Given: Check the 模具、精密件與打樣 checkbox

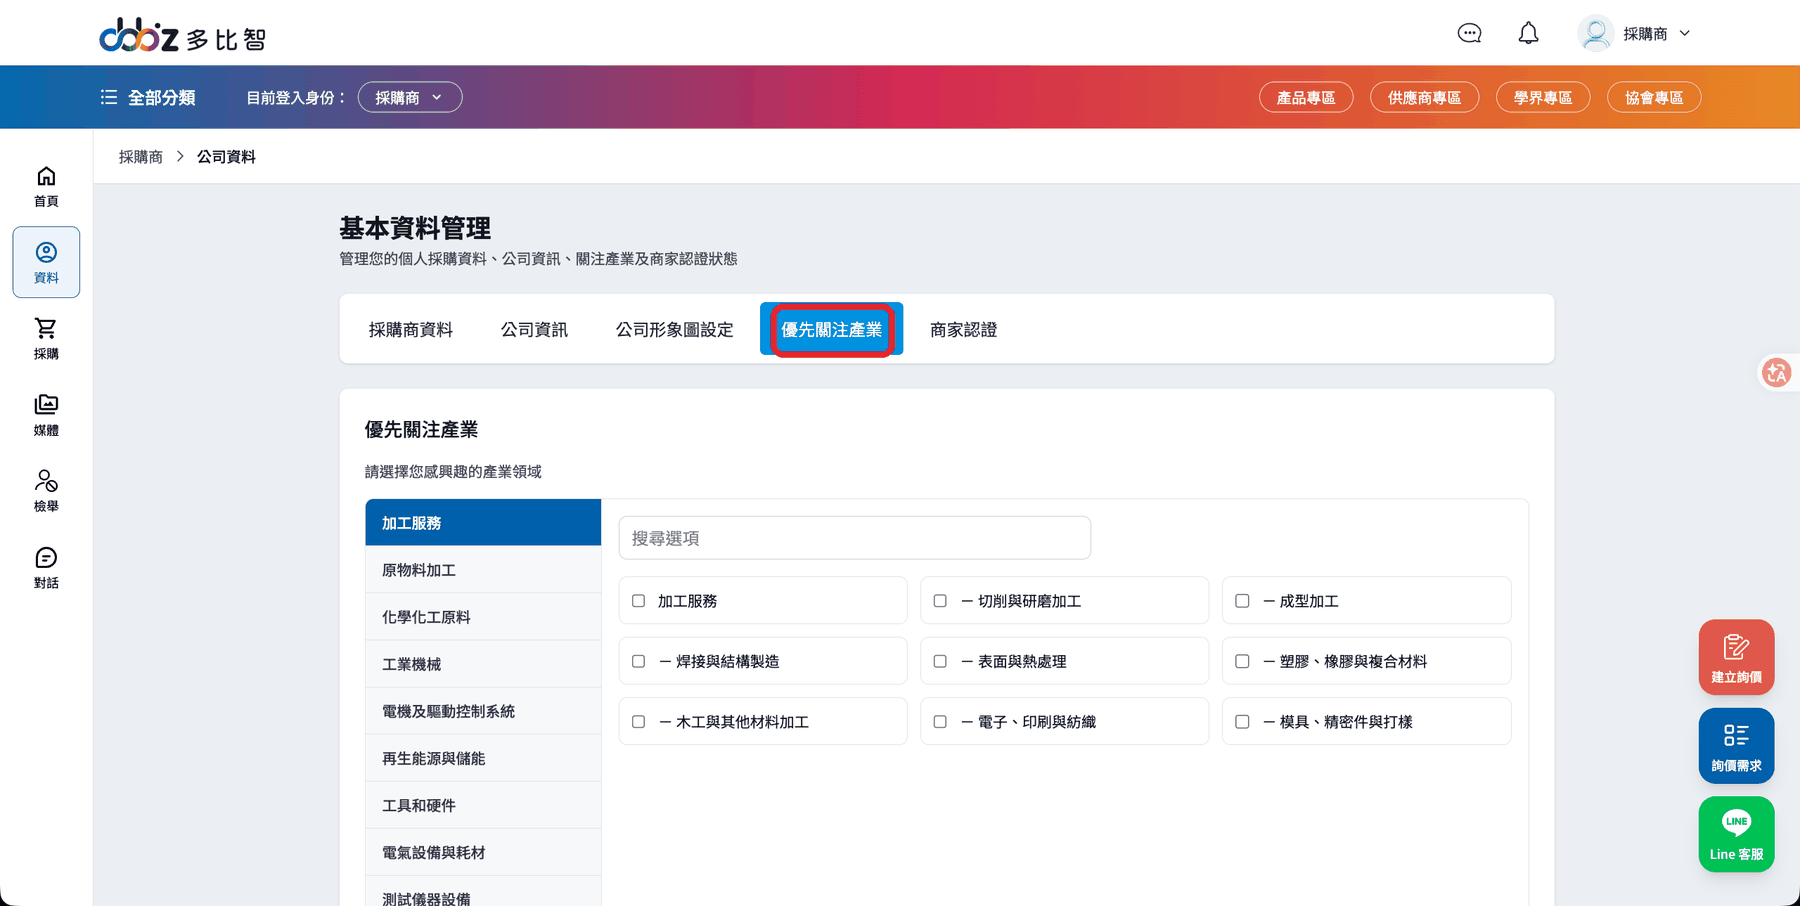Looking at the screenshot, I should pos(1242,721).
